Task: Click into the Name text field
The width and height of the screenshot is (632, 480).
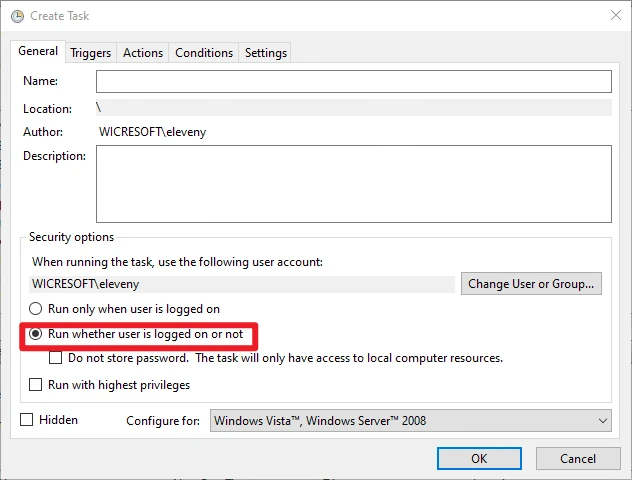Action: tap(353, 81)
